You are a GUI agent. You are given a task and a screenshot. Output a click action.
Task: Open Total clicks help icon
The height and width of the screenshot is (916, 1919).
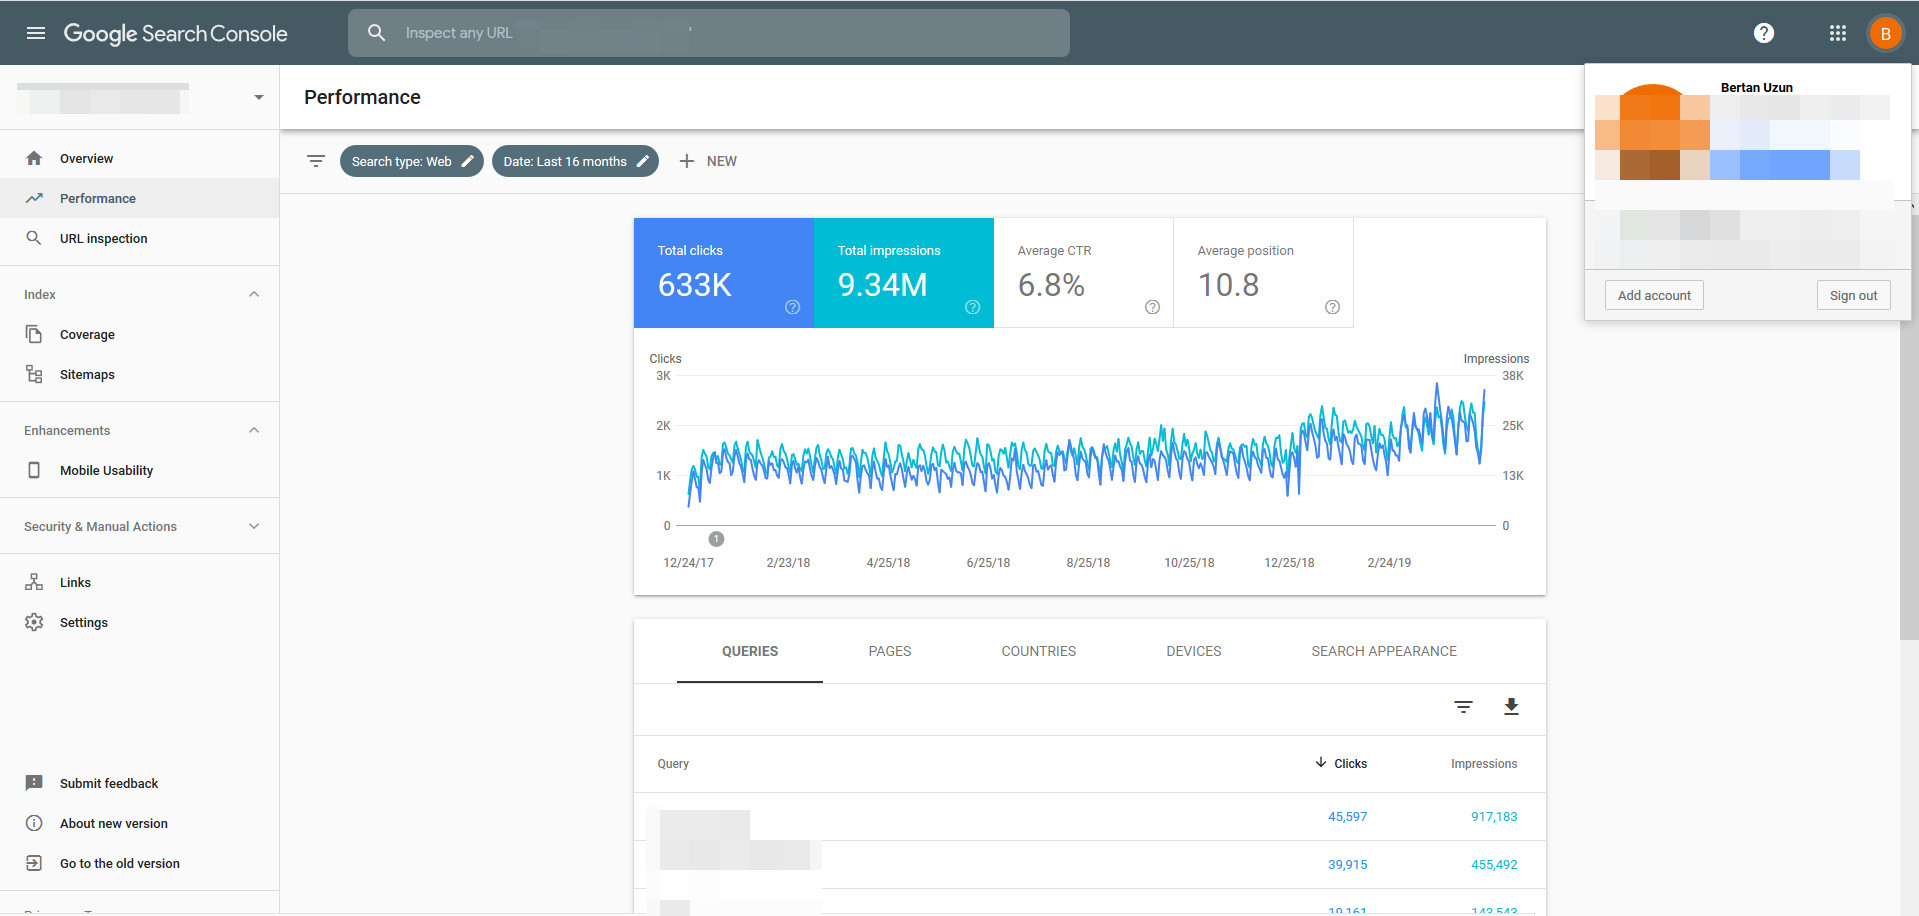click(x=792, y=307)
